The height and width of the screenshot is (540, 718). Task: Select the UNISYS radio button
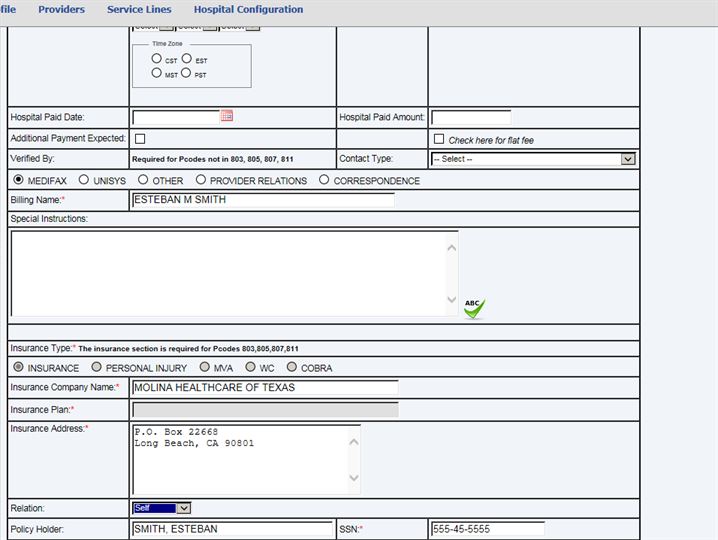click(x=84, y=180)
